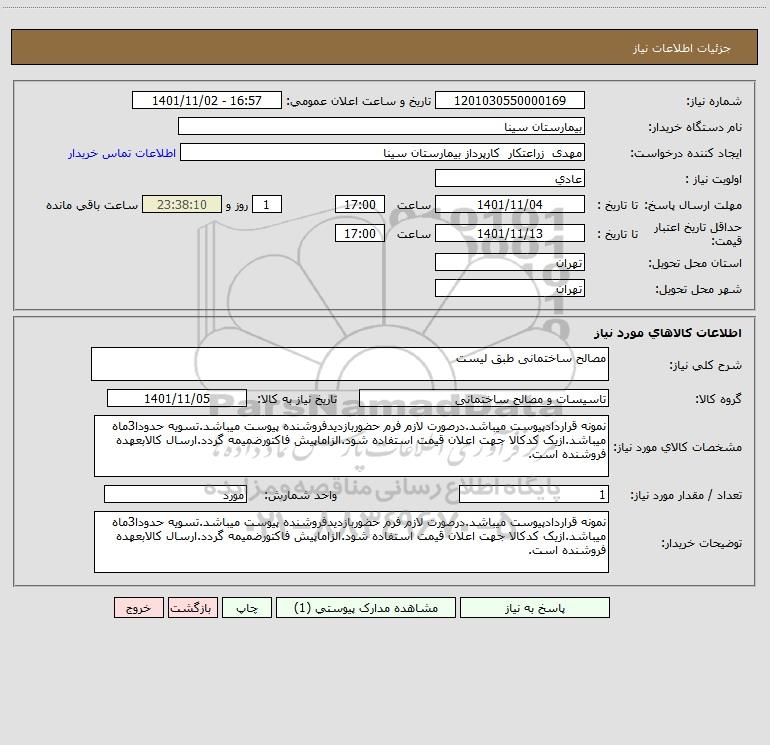
Task: Click the label شهر محل تحویل
Action: [x=699, y=290]
